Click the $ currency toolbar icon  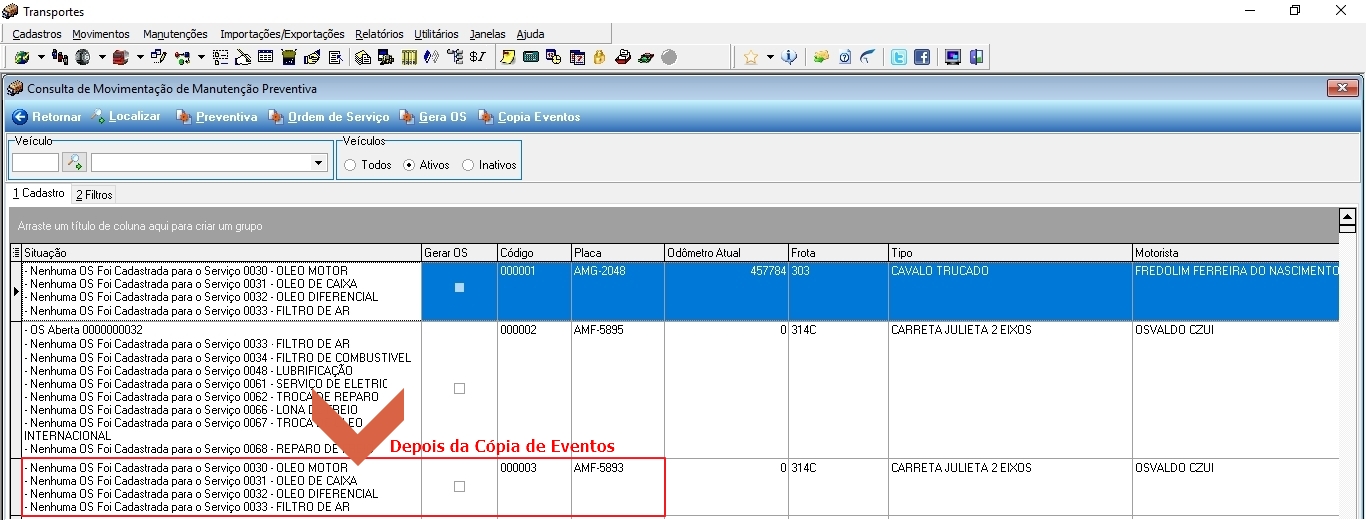click(x=478, y=57)
